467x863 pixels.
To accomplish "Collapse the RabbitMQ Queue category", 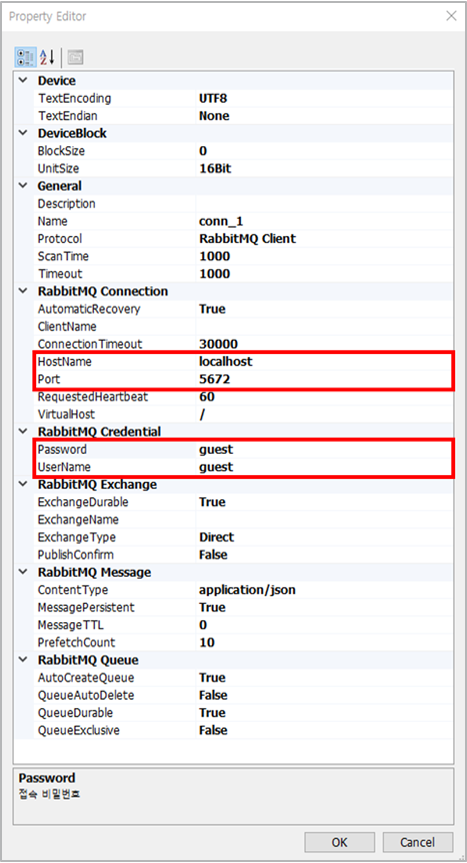I will click(23, 660).
